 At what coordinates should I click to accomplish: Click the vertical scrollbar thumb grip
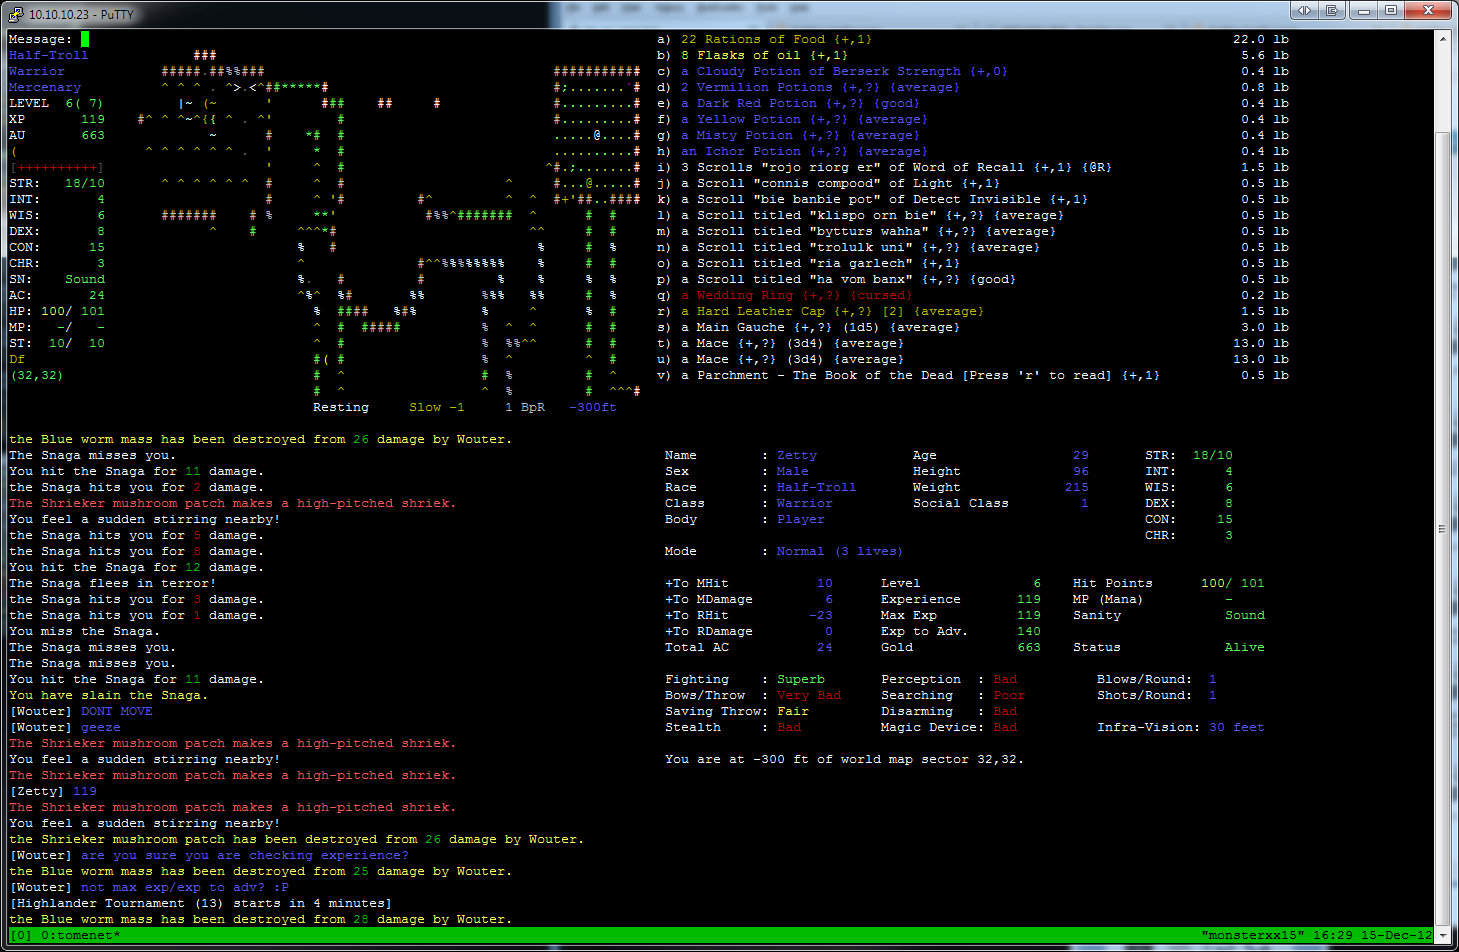[x=1443, y=528]
